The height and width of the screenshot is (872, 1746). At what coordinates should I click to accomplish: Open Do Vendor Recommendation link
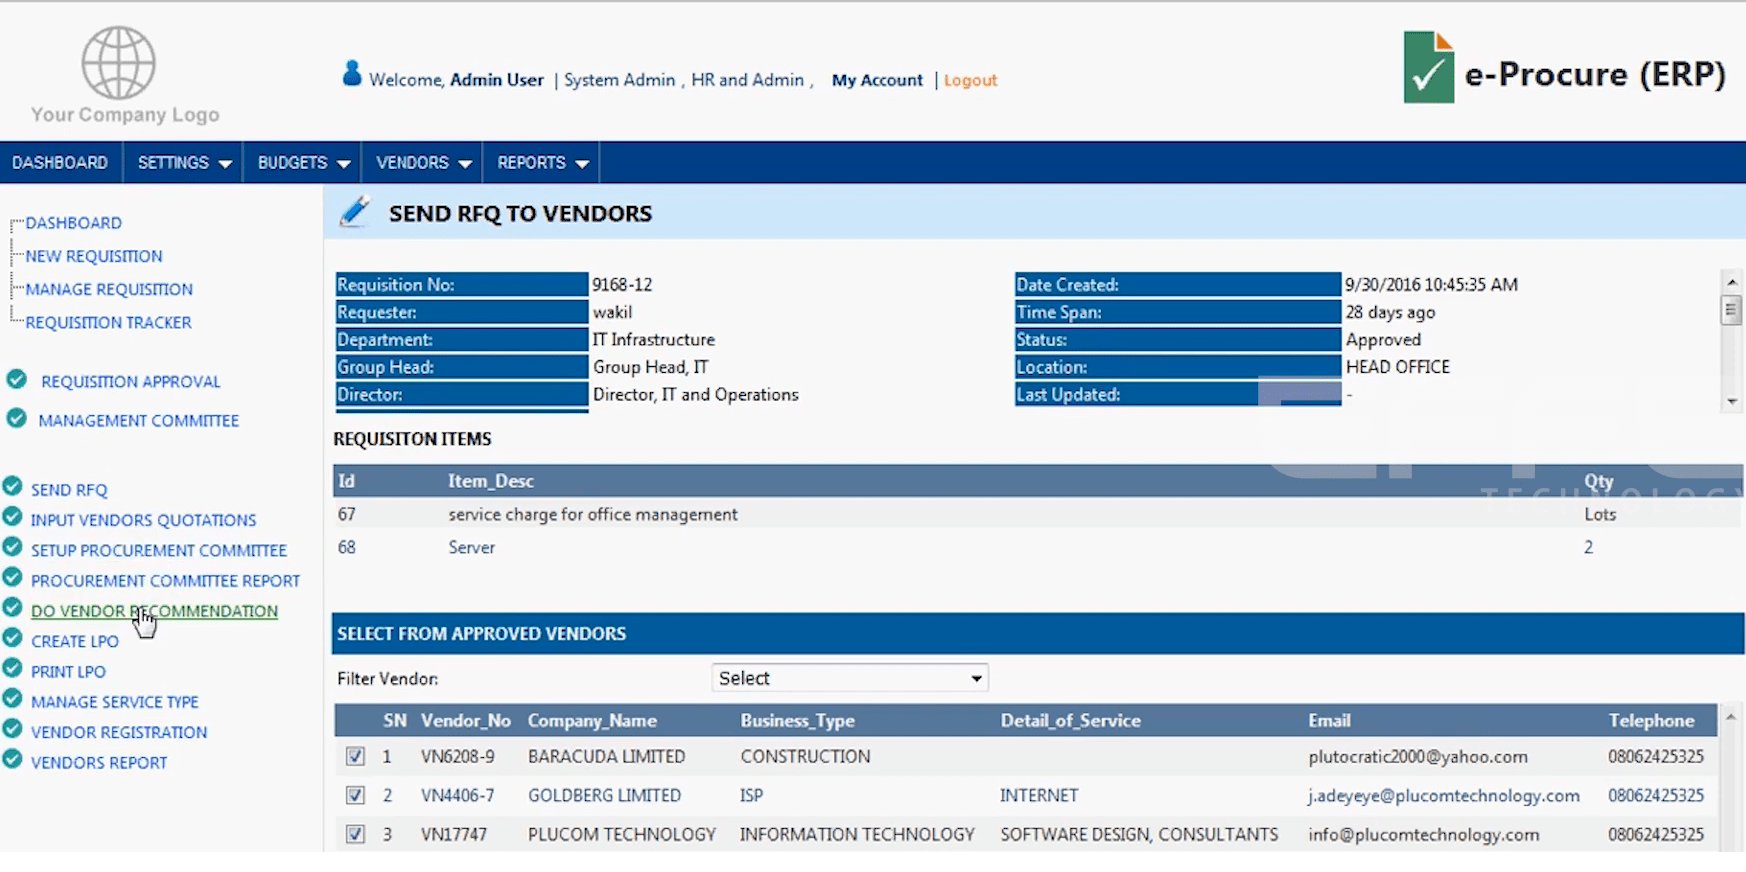click(154, 611)
